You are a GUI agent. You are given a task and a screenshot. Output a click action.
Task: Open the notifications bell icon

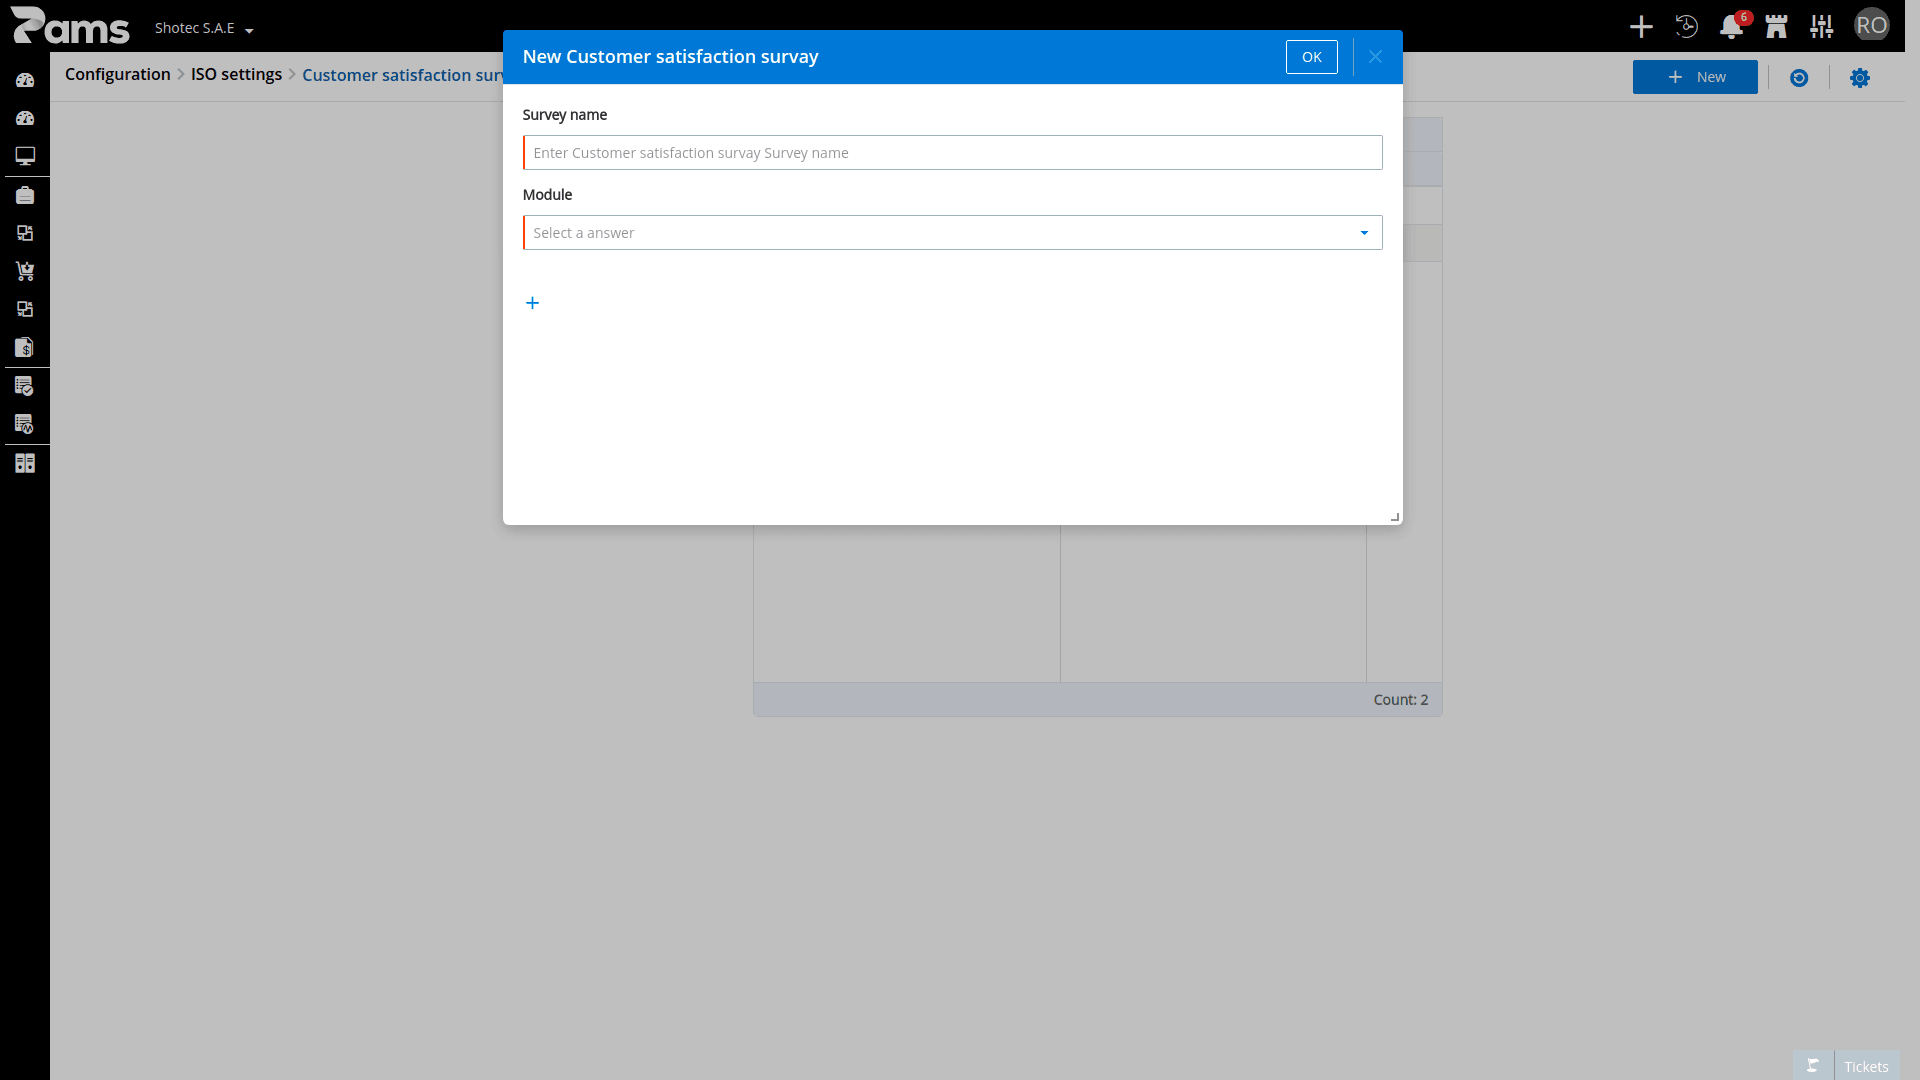(1731, 27)
